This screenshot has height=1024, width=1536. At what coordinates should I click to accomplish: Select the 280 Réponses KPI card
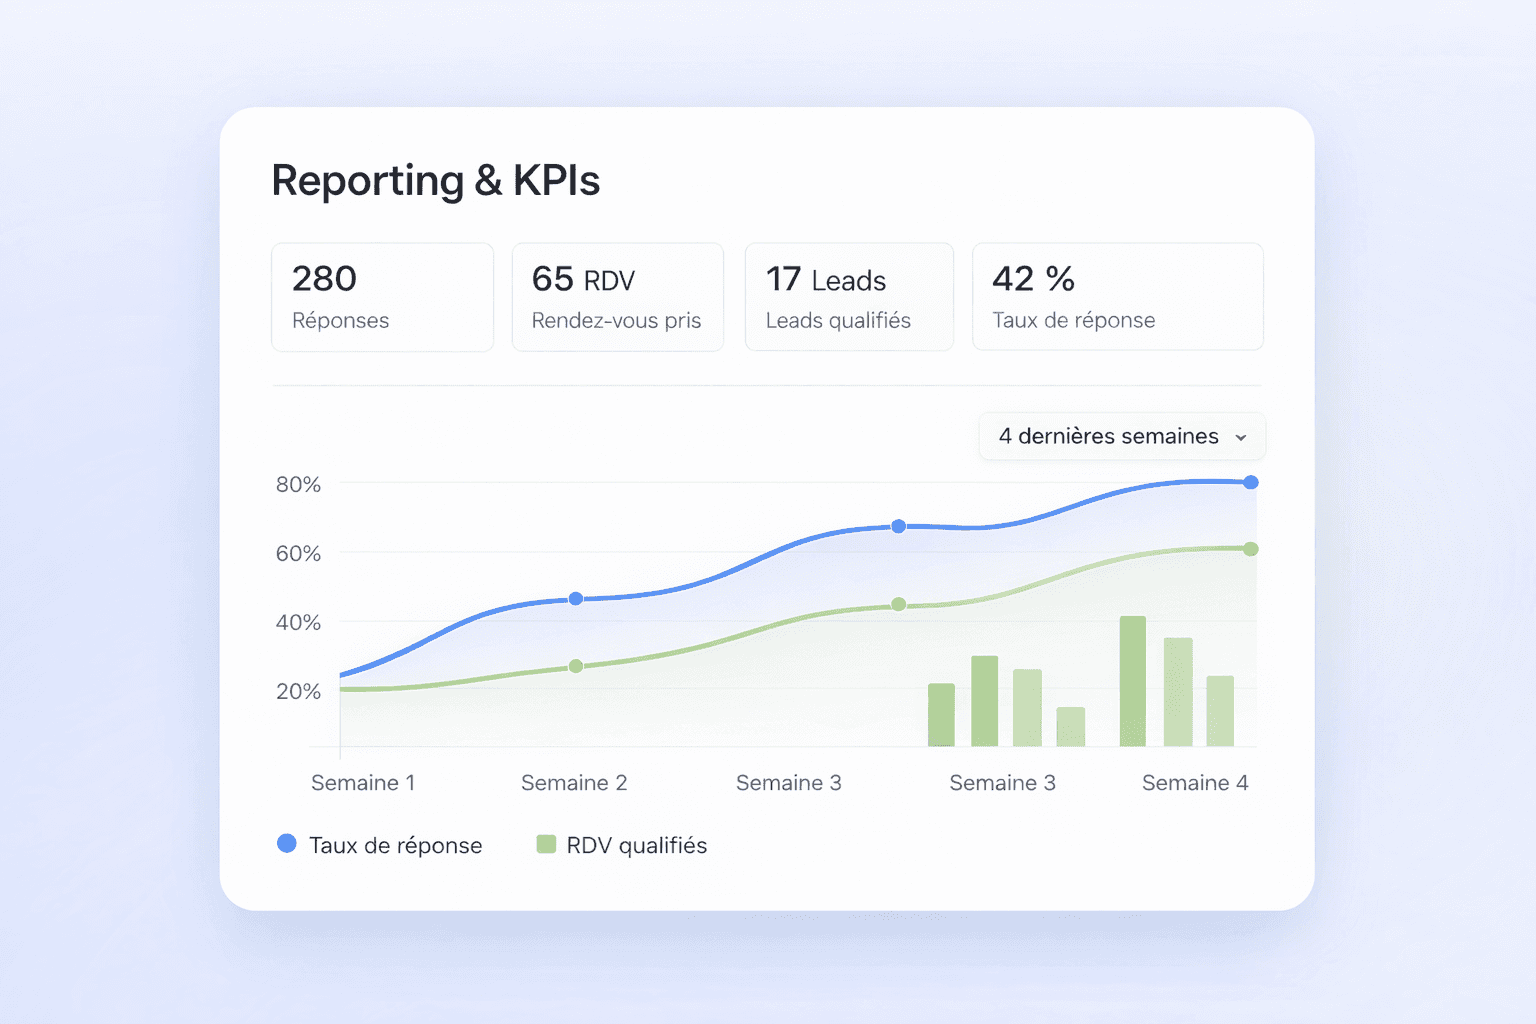pyautogui.click(x=382, y=297)
